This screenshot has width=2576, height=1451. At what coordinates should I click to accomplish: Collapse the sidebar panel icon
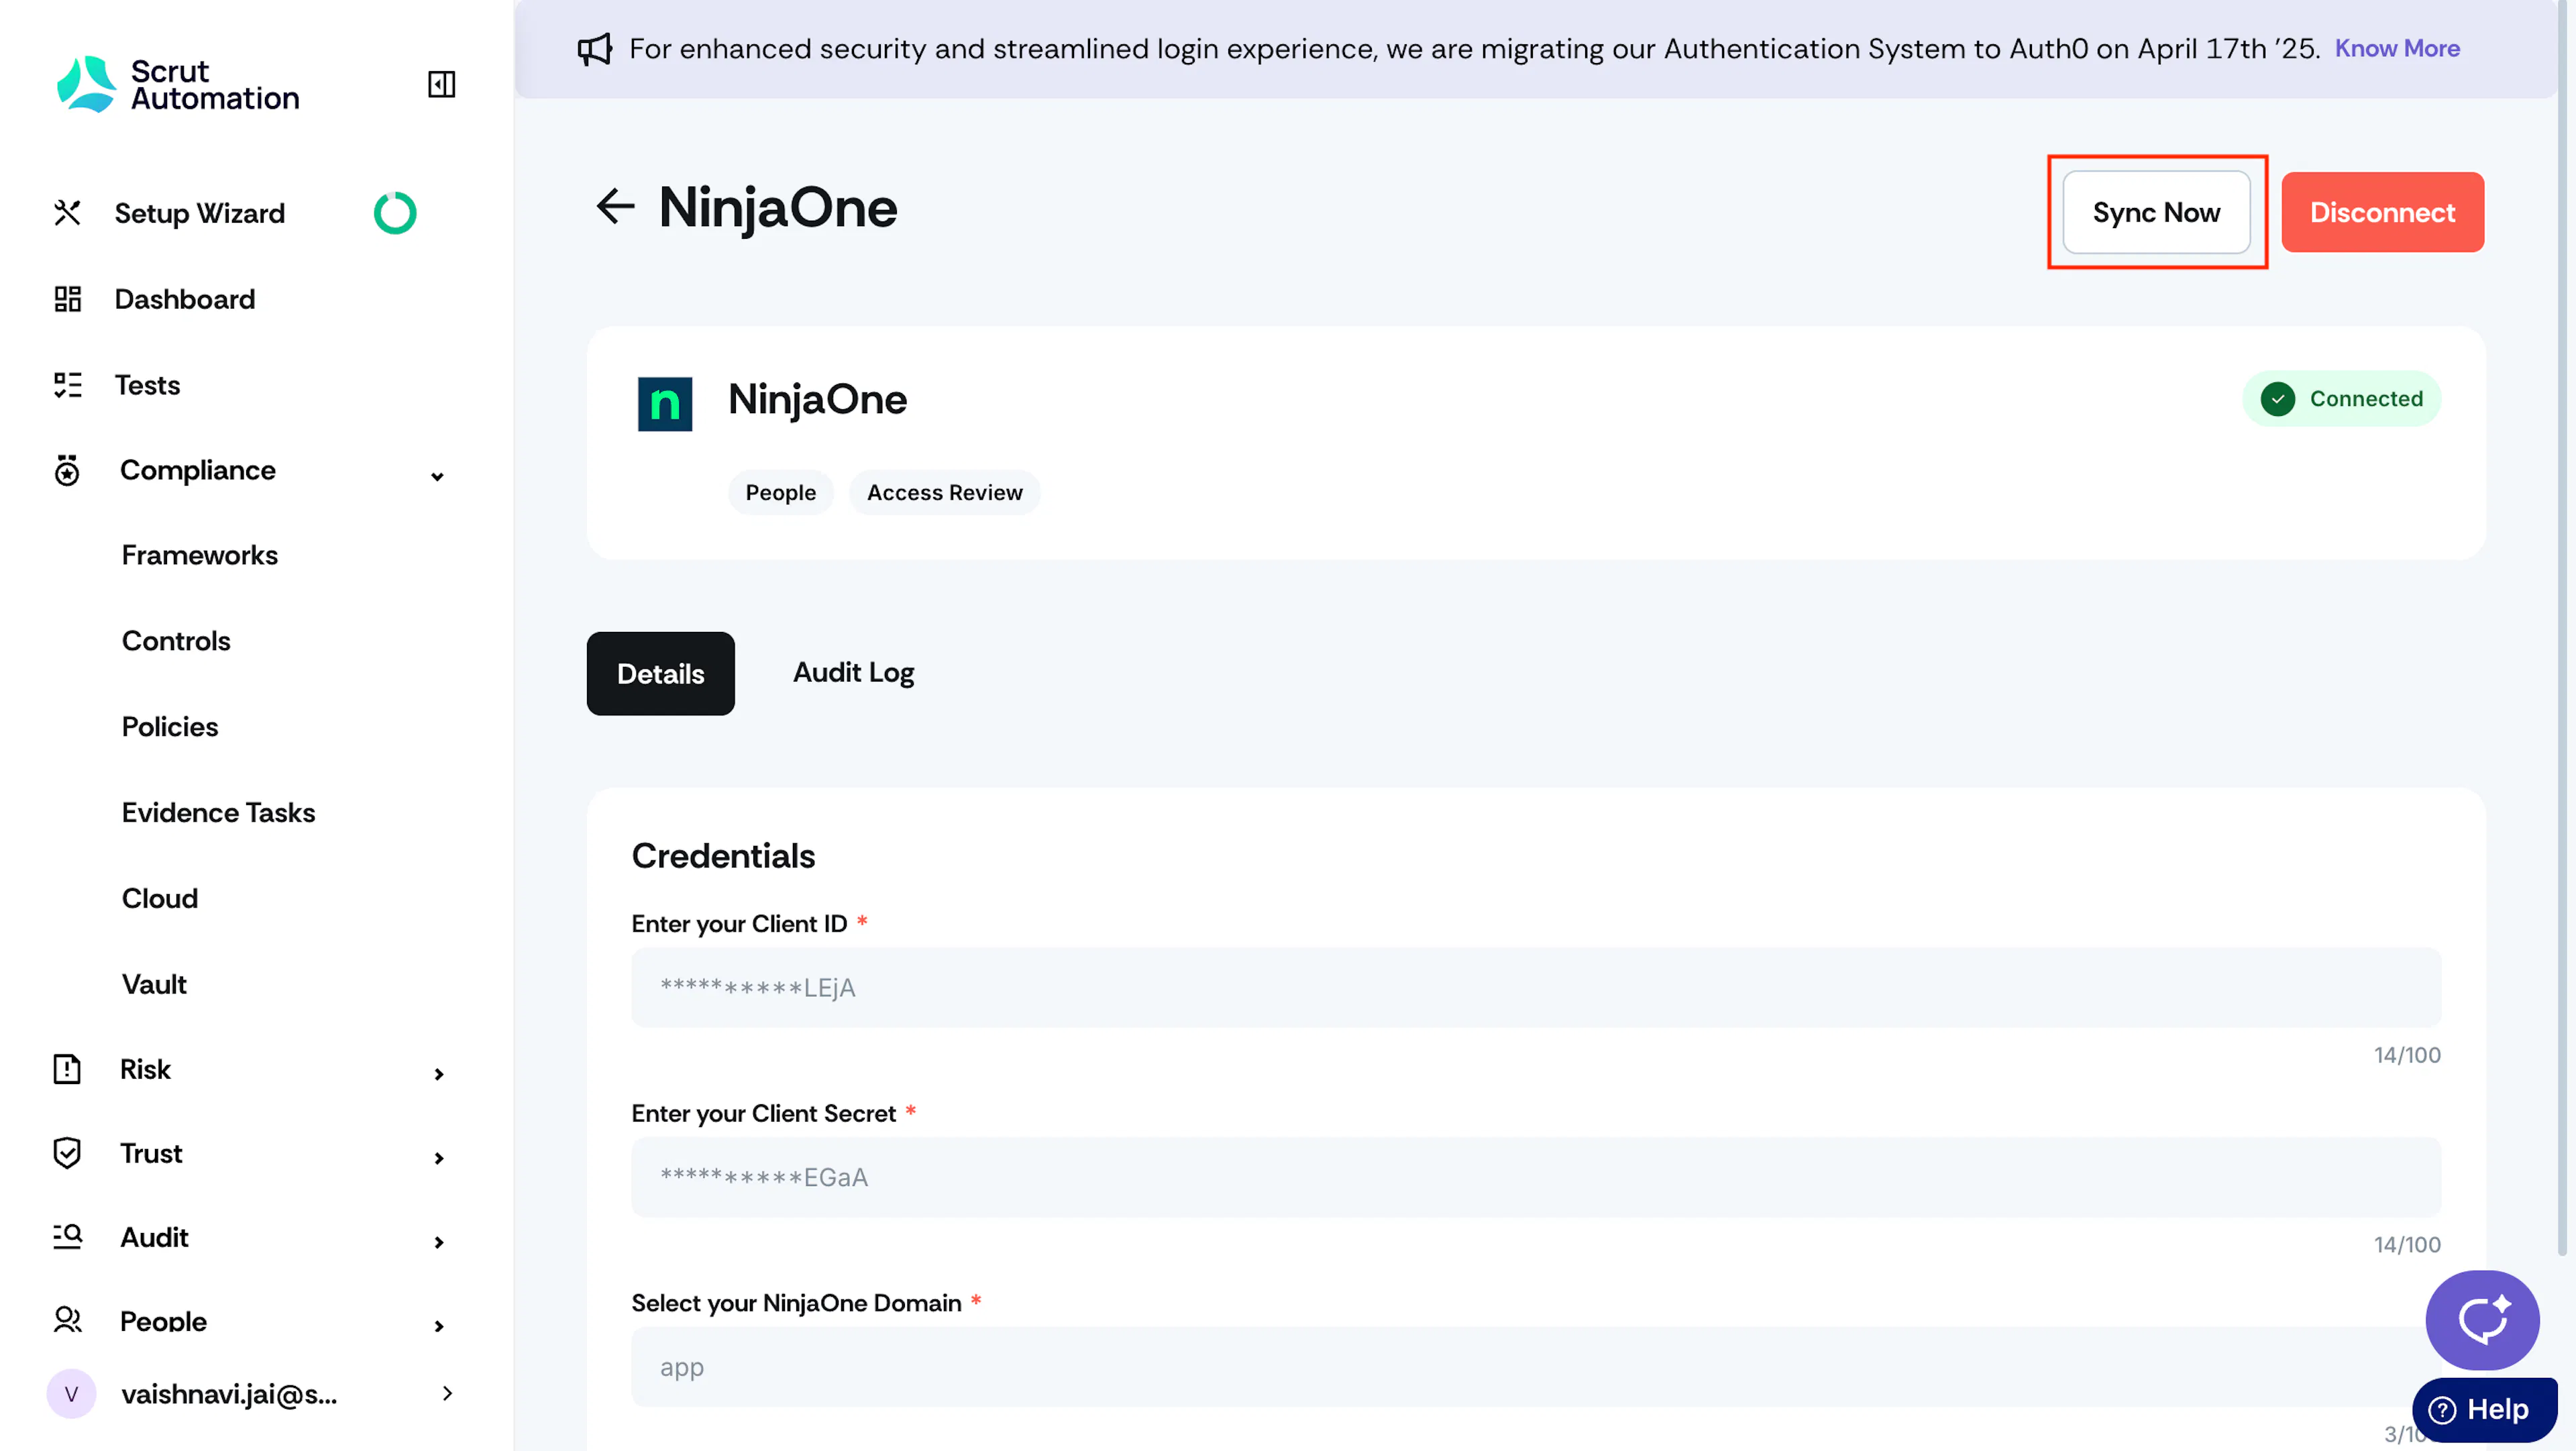(441, 84)
